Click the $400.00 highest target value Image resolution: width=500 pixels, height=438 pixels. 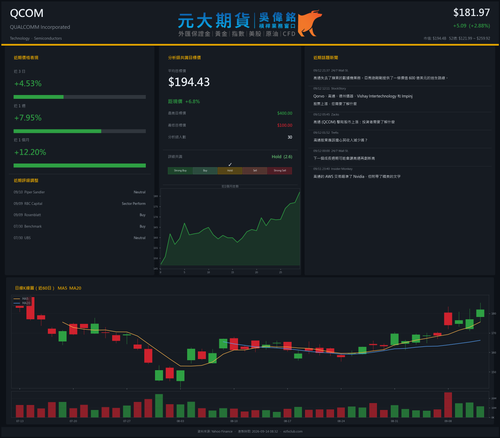(285, 113)
